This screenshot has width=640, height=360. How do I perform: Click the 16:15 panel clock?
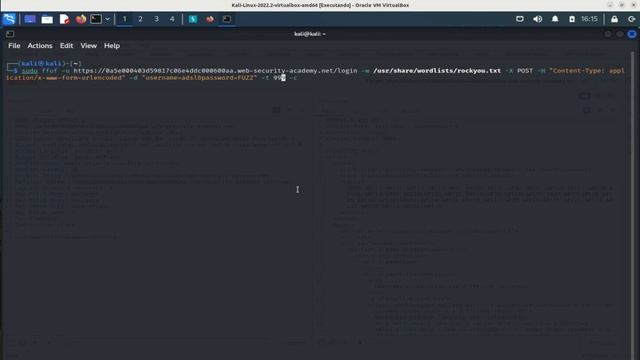tap(589, 19)
